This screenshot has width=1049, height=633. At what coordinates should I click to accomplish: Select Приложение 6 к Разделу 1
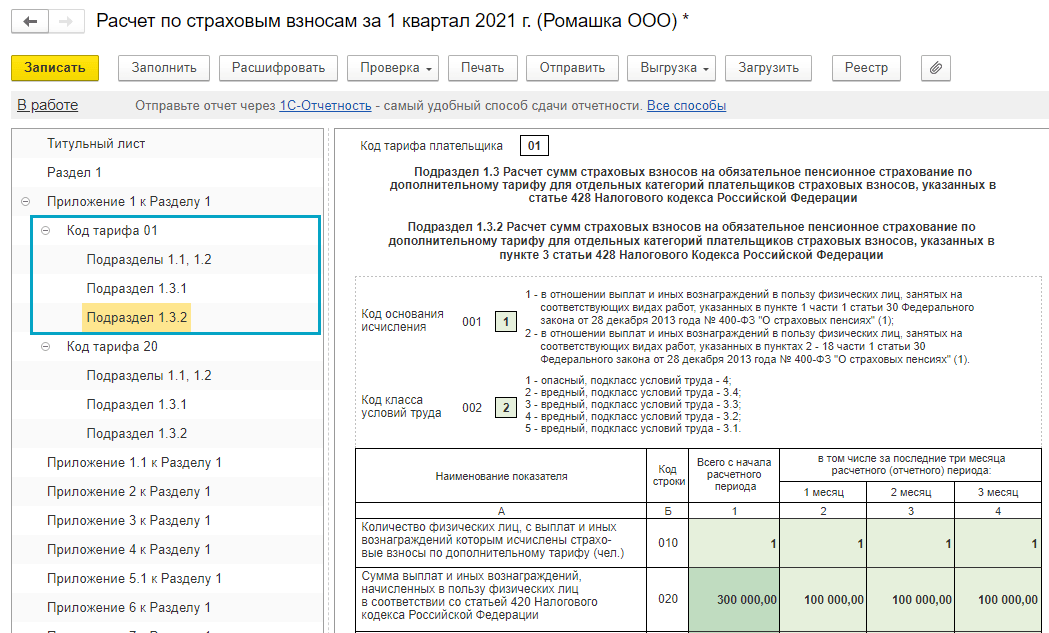(128, 608)
